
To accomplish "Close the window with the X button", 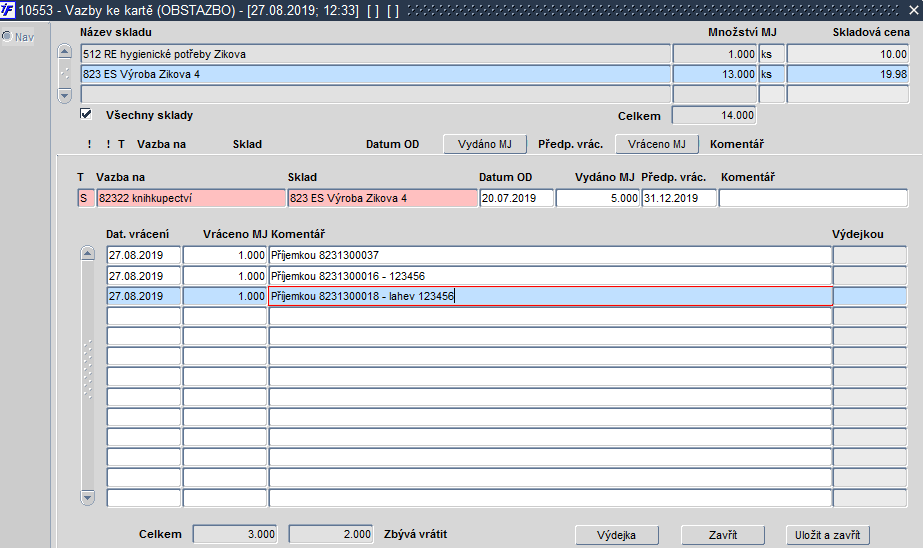I will point(914,9).
